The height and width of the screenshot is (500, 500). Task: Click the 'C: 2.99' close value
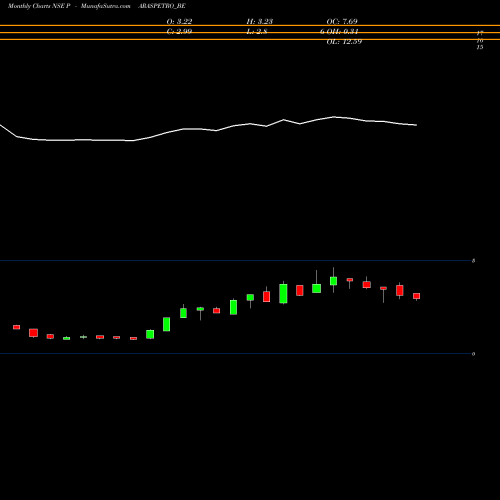coord(179,32)
